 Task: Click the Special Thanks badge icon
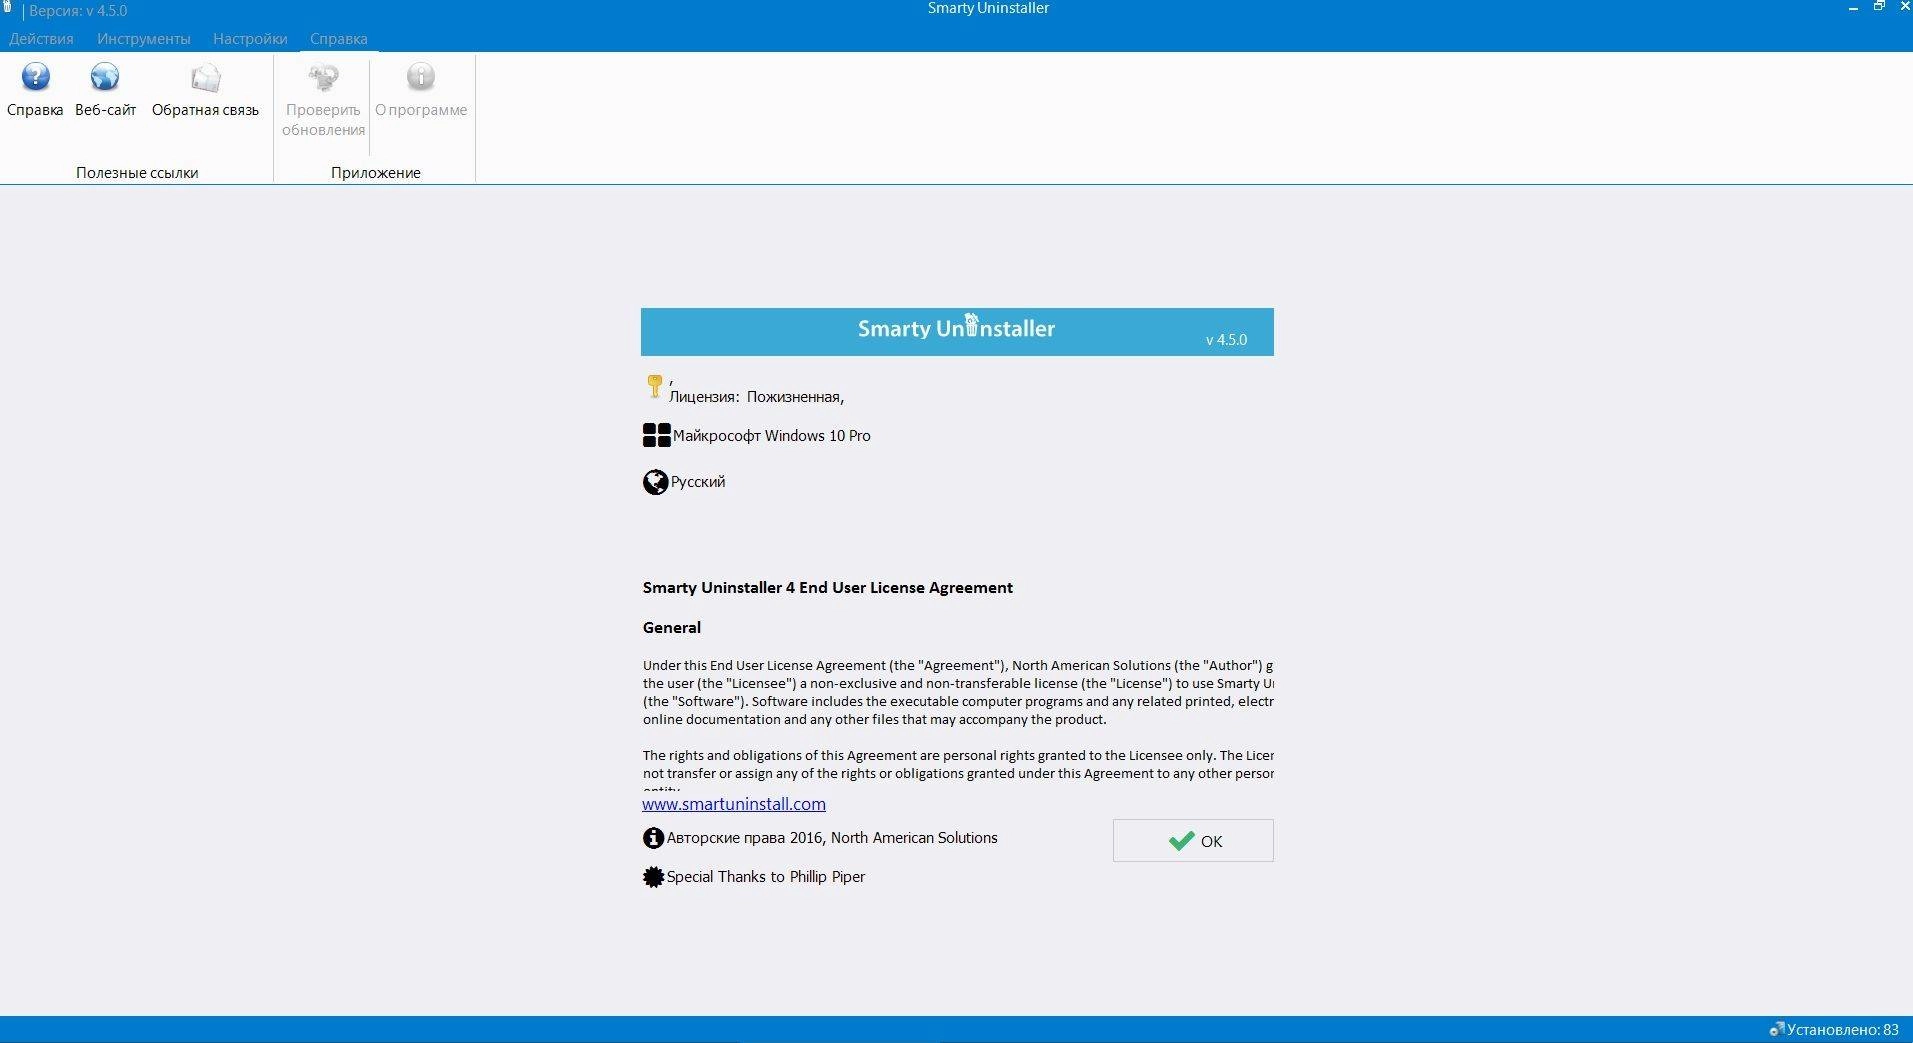coord(653,877)
